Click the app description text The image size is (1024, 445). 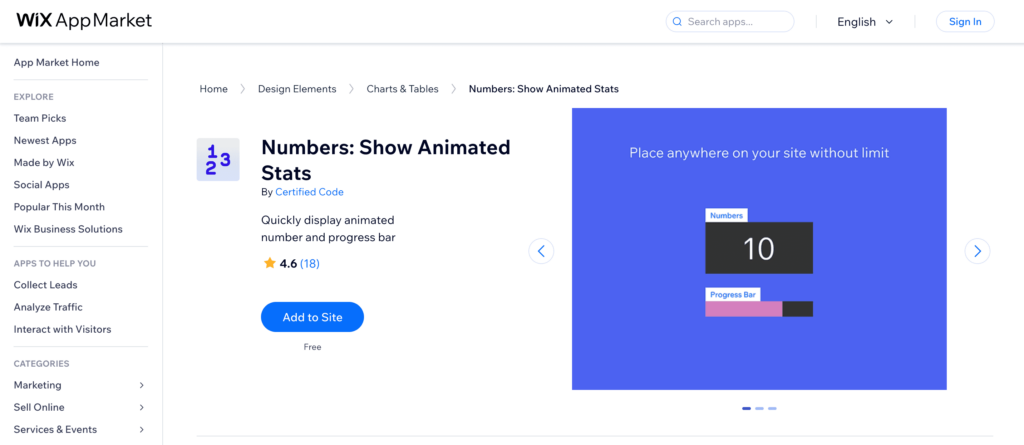coord(328,229)
